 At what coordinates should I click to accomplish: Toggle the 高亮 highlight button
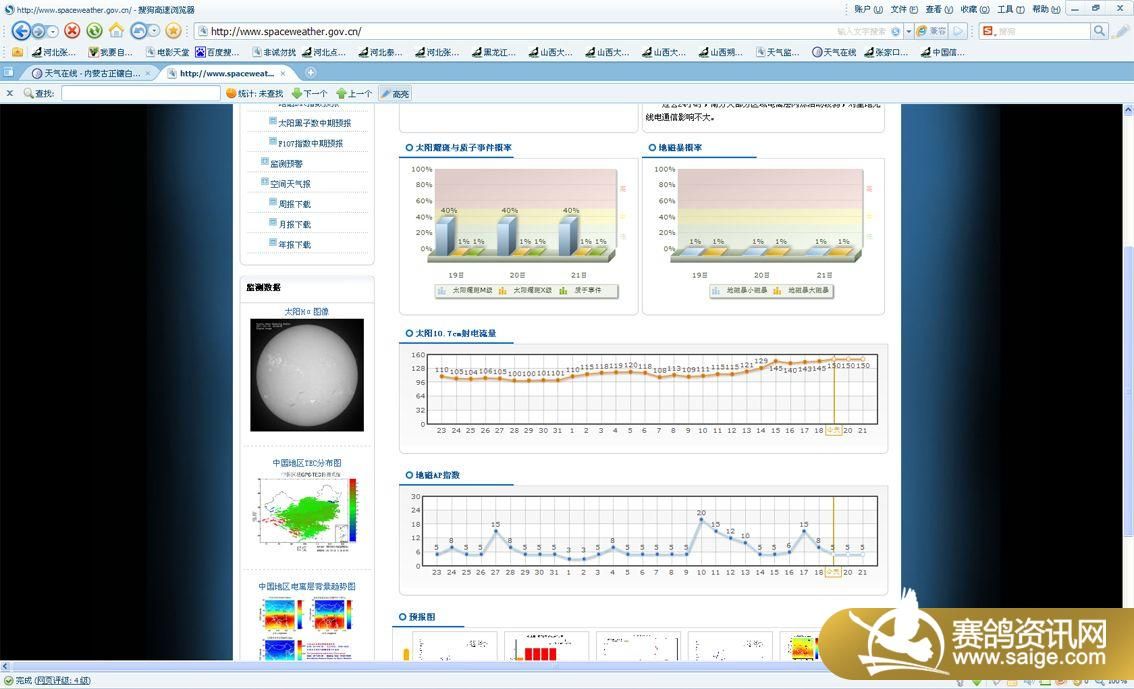click(x=395, y=93)
